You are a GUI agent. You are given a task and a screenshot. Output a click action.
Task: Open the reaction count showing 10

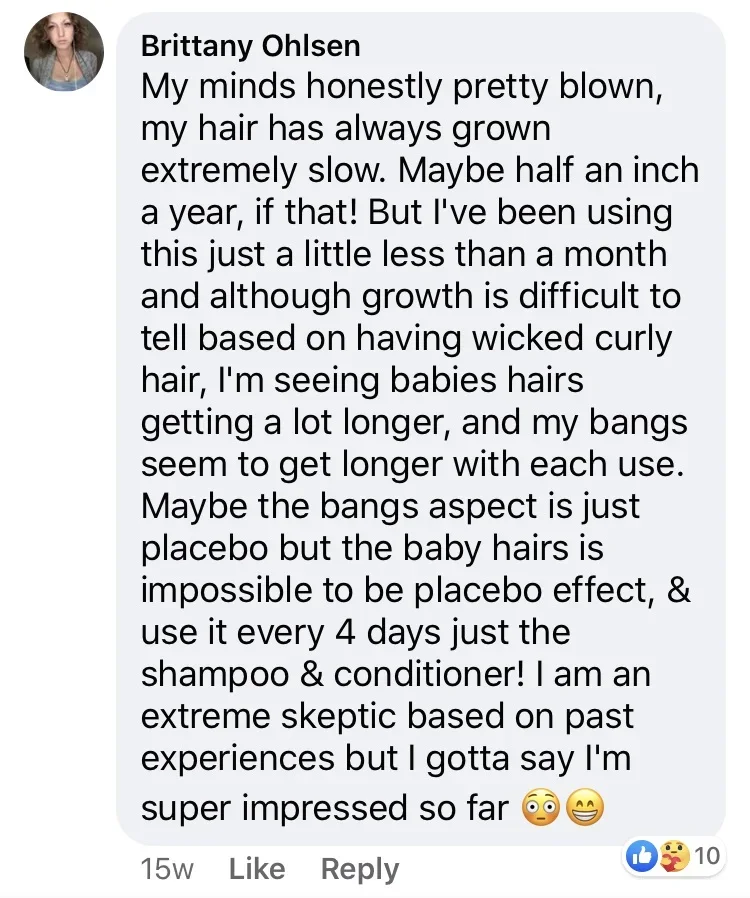[706, 856]
